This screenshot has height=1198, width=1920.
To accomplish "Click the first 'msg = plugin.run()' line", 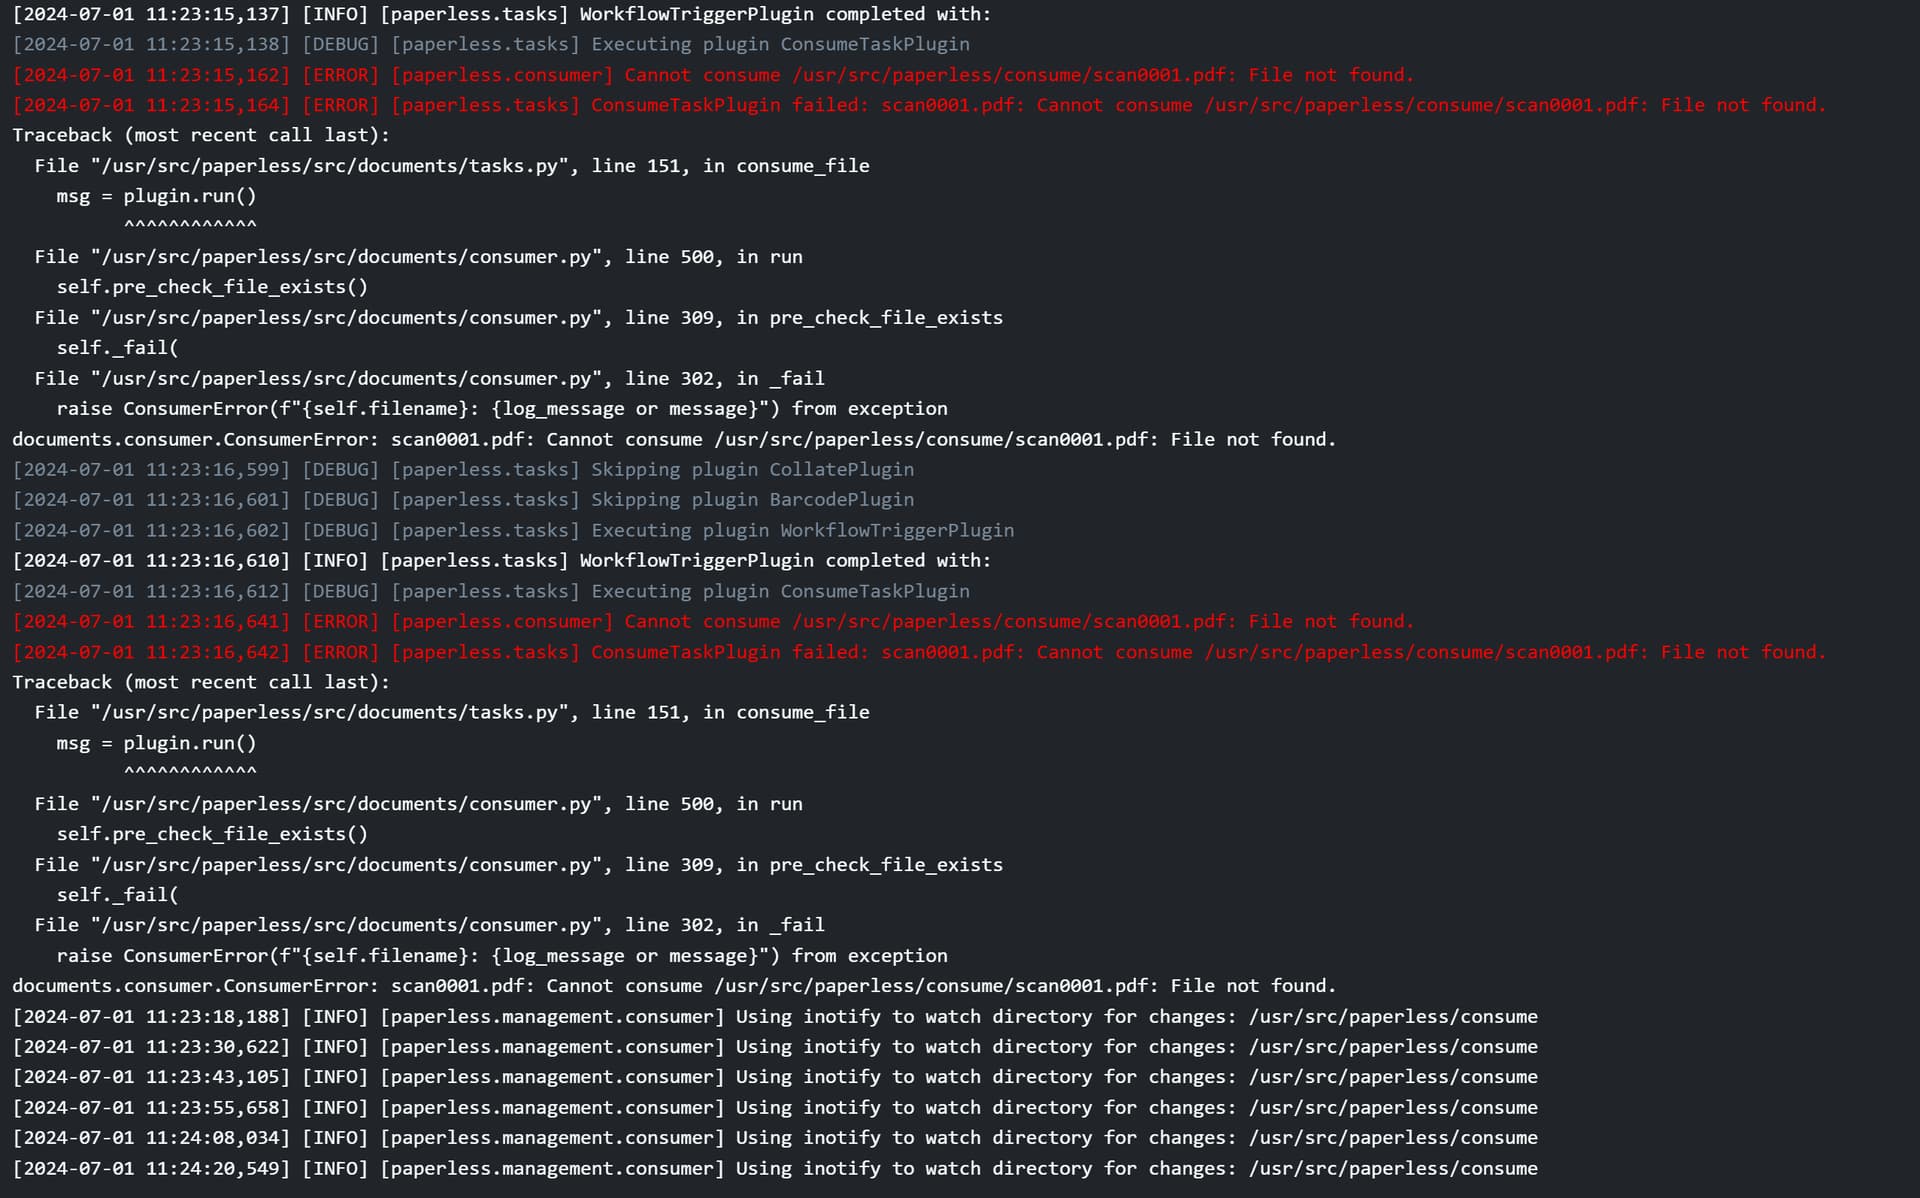I will [157, 196].
